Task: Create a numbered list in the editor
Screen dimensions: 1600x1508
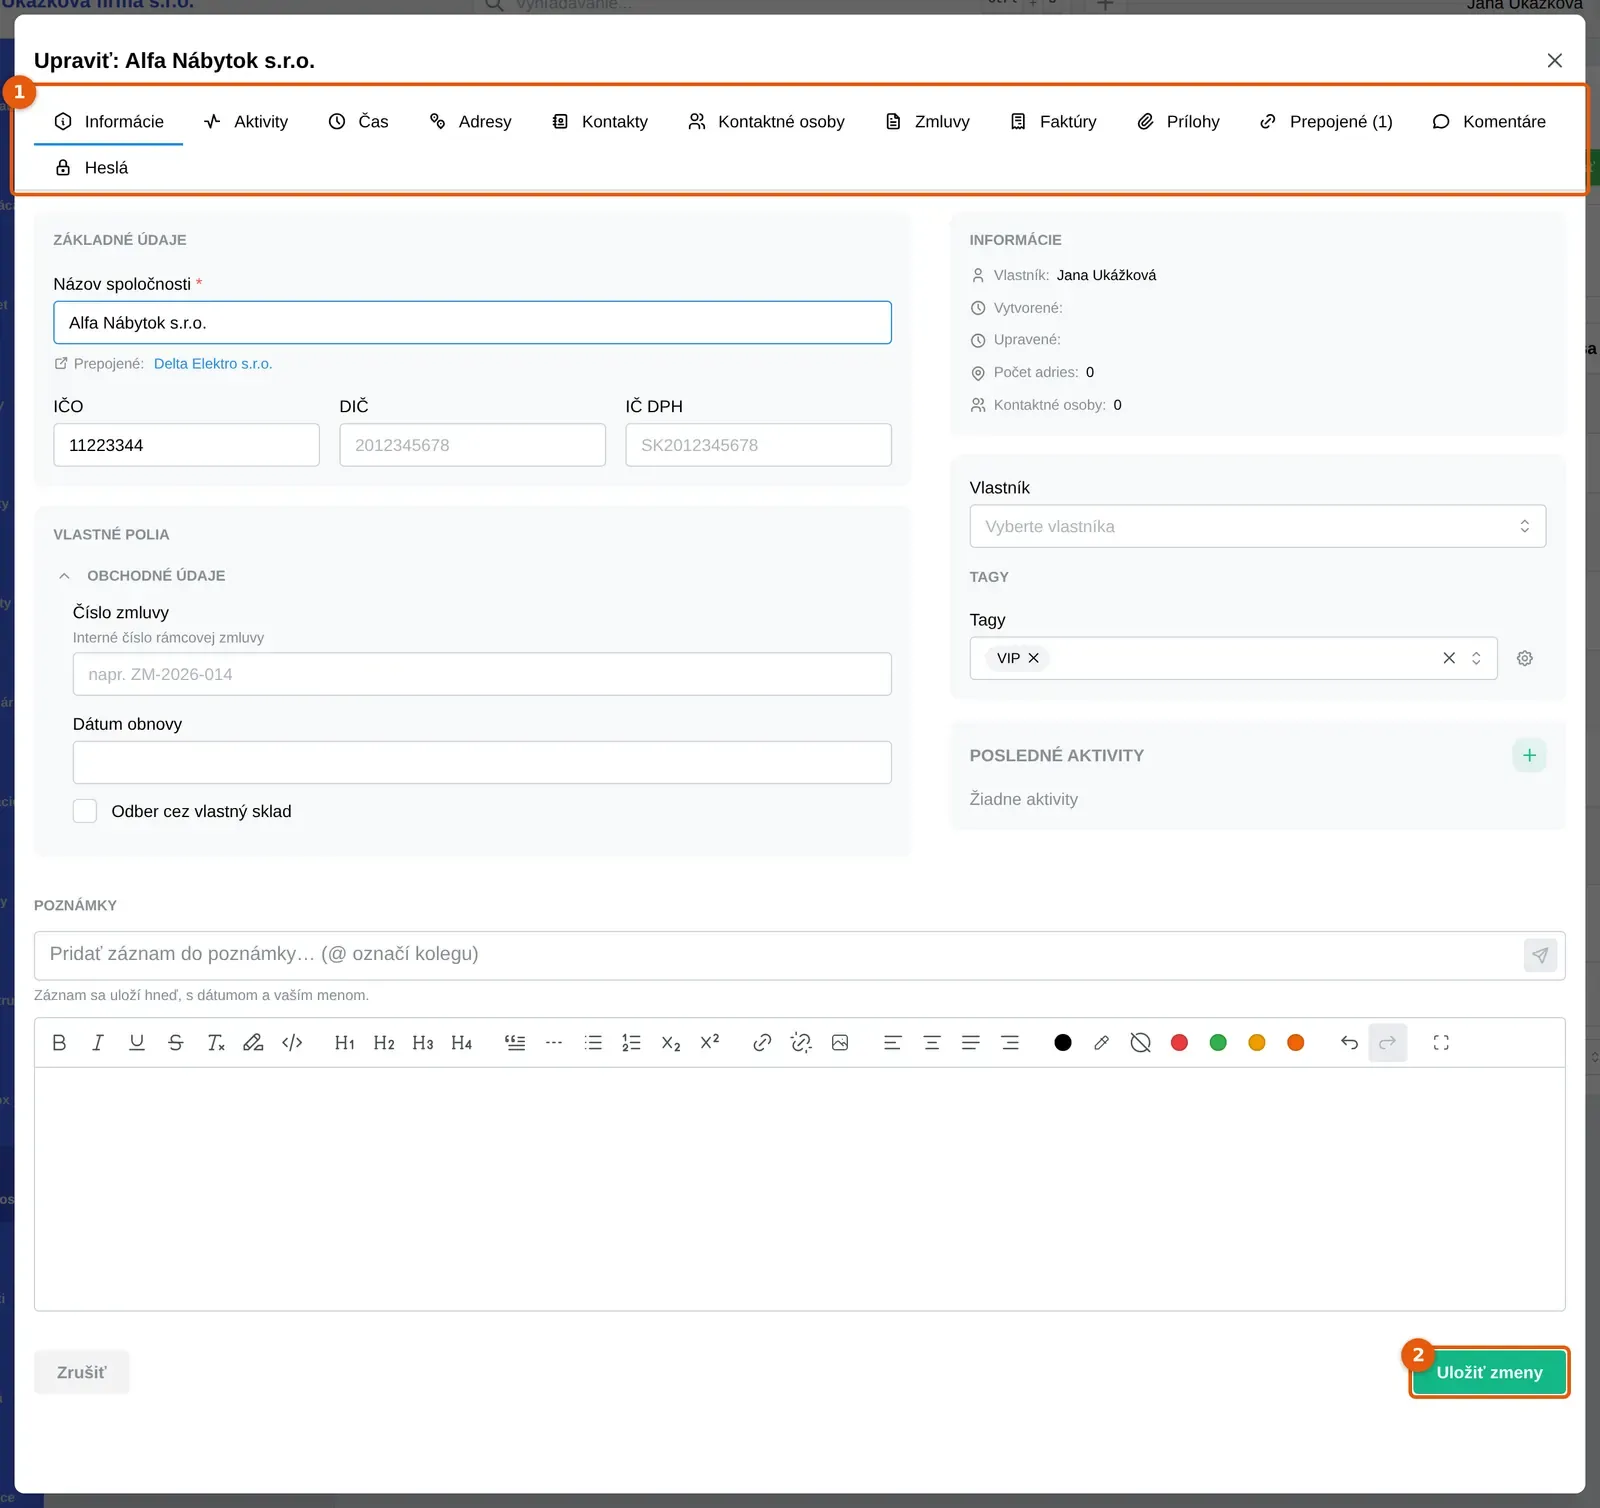Action: tap(632, 1043)
